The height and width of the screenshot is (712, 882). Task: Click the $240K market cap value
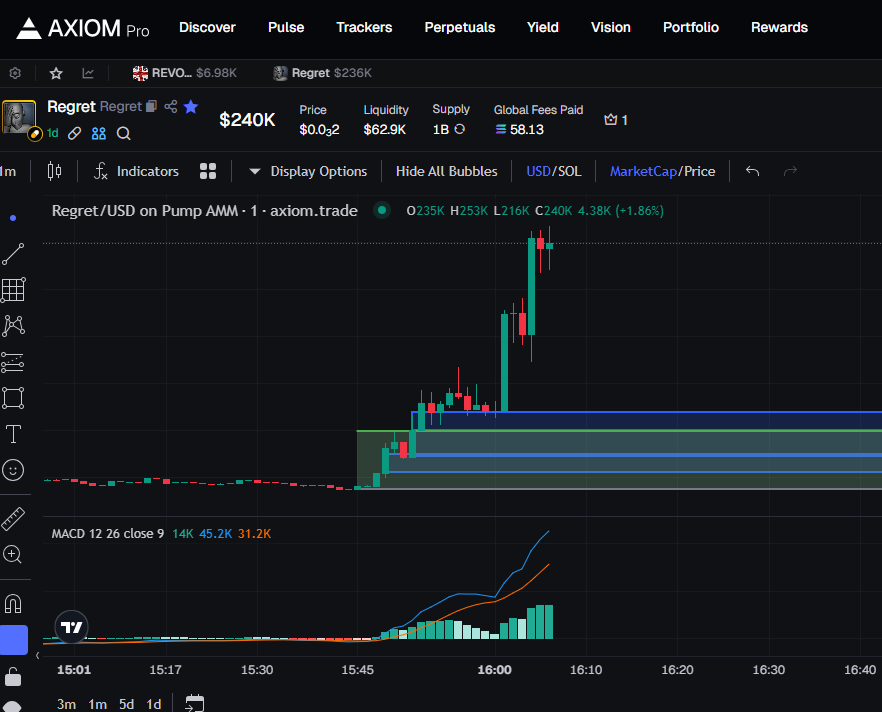247,120
